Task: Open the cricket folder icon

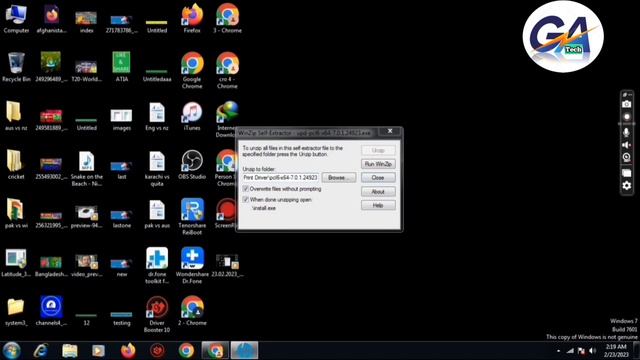Action: click(x=16, y=165)
